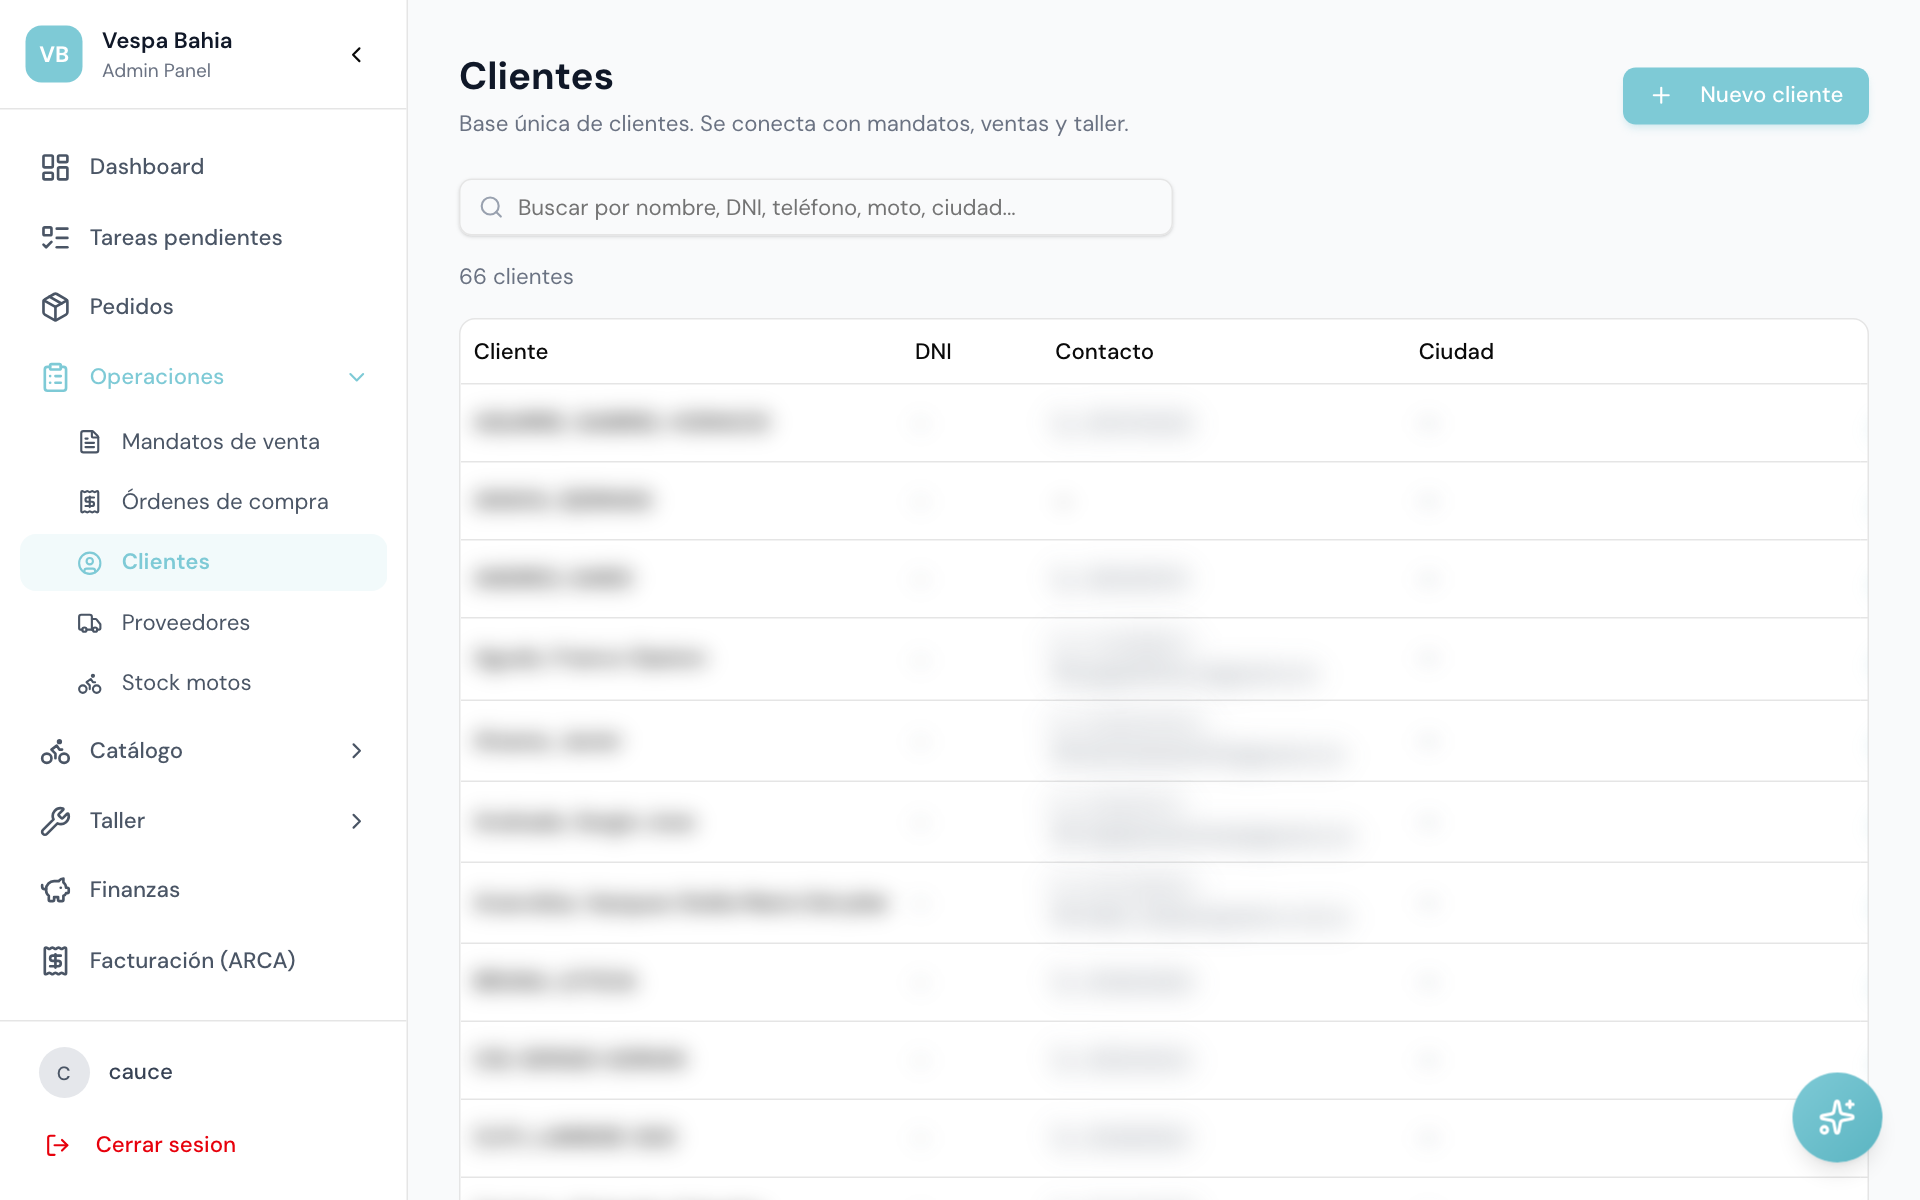The height and width of the screenshot is (1200, 1920).
Task: Click the Stock motos scooter icon
Action: (x=90, y=683)
